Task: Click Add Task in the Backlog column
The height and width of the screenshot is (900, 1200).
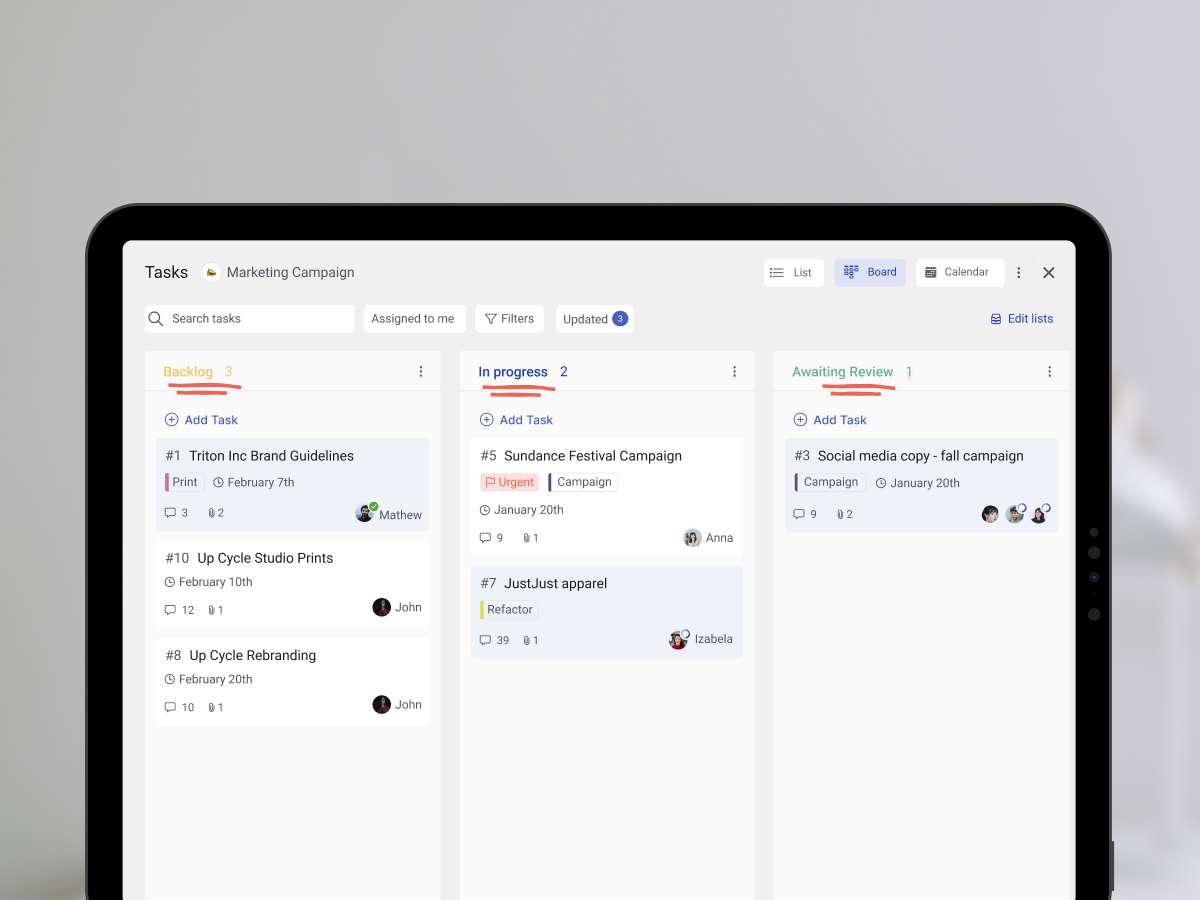Action: click(201, 420)
